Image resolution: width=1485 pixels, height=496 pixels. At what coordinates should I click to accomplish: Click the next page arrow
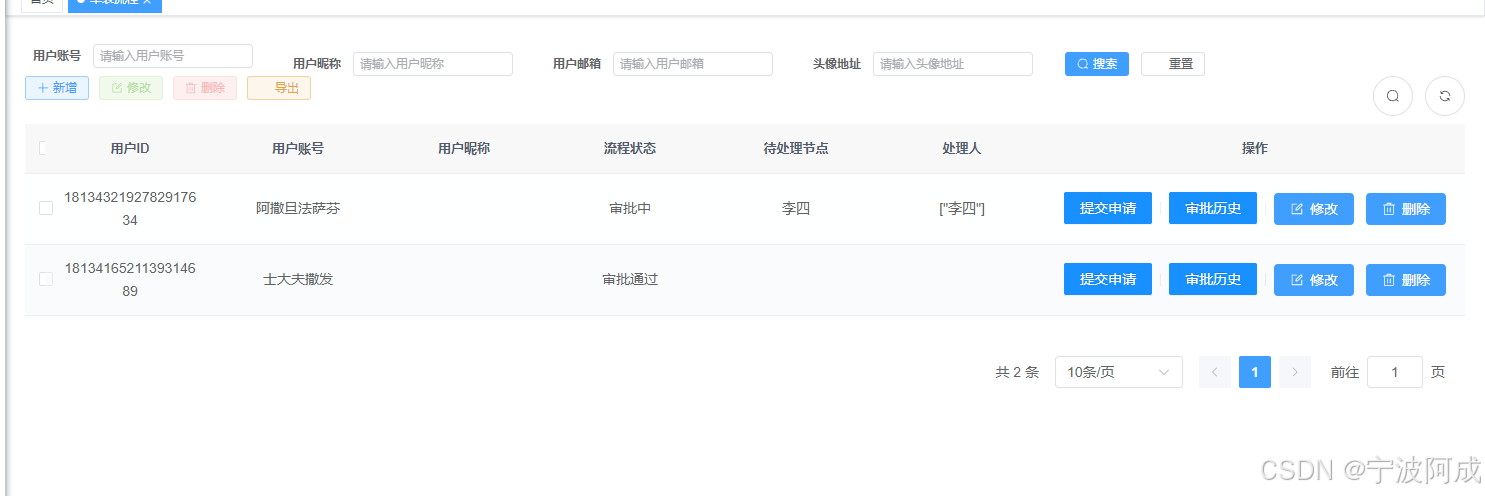click(1295, 372)
